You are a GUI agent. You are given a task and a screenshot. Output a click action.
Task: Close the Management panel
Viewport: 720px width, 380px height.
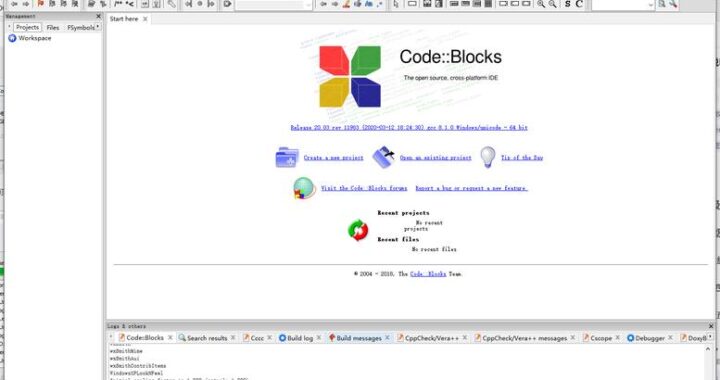(98, 16)
